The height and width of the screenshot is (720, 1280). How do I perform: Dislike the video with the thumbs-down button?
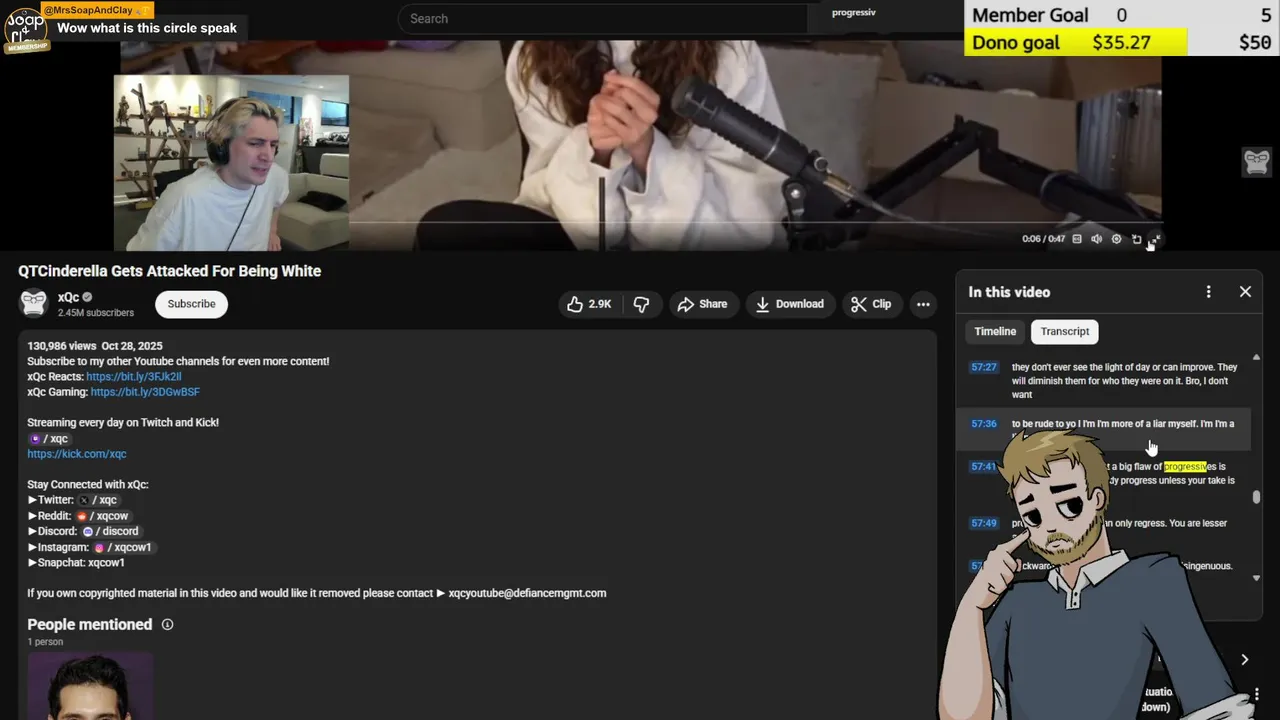click(x=642, y=304)
